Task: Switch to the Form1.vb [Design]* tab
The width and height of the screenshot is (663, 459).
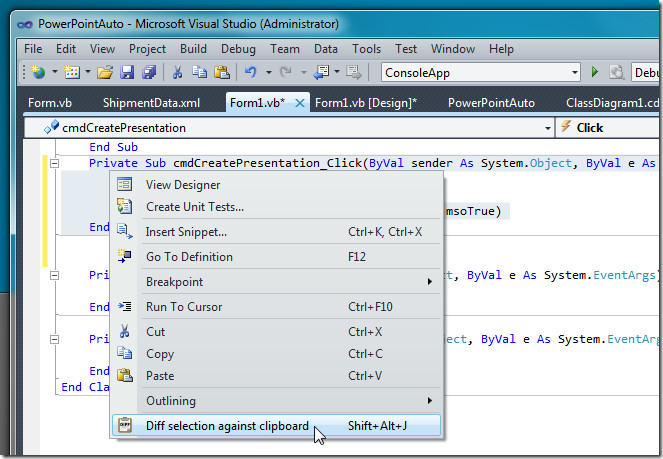Action: pyautogui.click(x=366, y=103)
